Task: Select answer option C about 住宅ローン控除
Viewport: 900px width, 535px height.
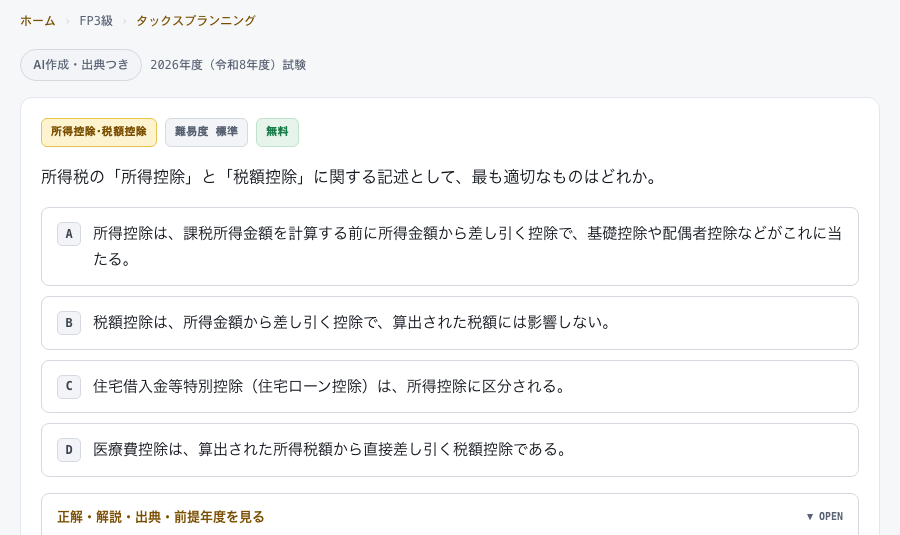Action: pos(450,386)
